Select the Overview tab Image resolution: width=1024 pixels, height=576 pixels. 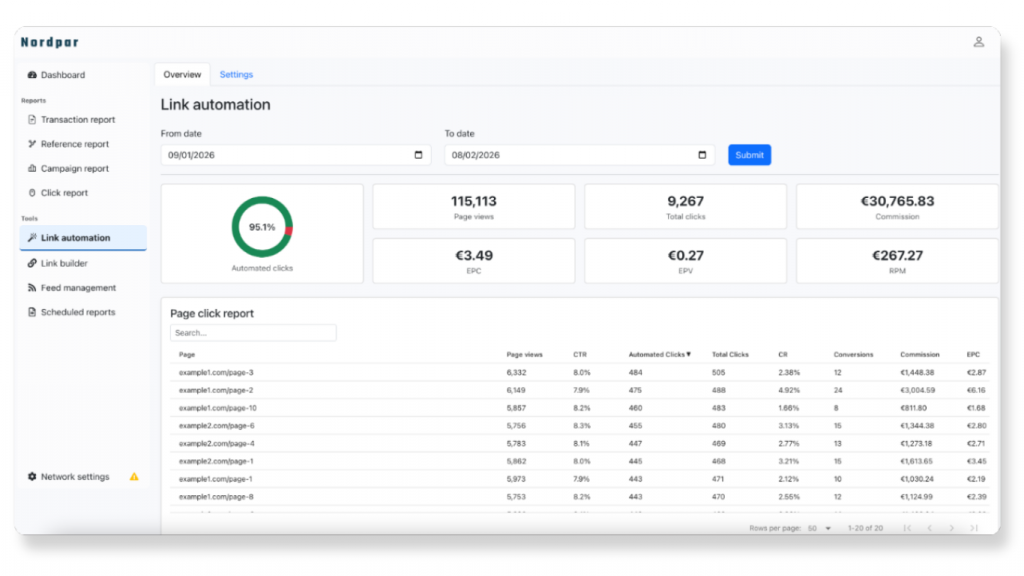click(x=182, y=75)
